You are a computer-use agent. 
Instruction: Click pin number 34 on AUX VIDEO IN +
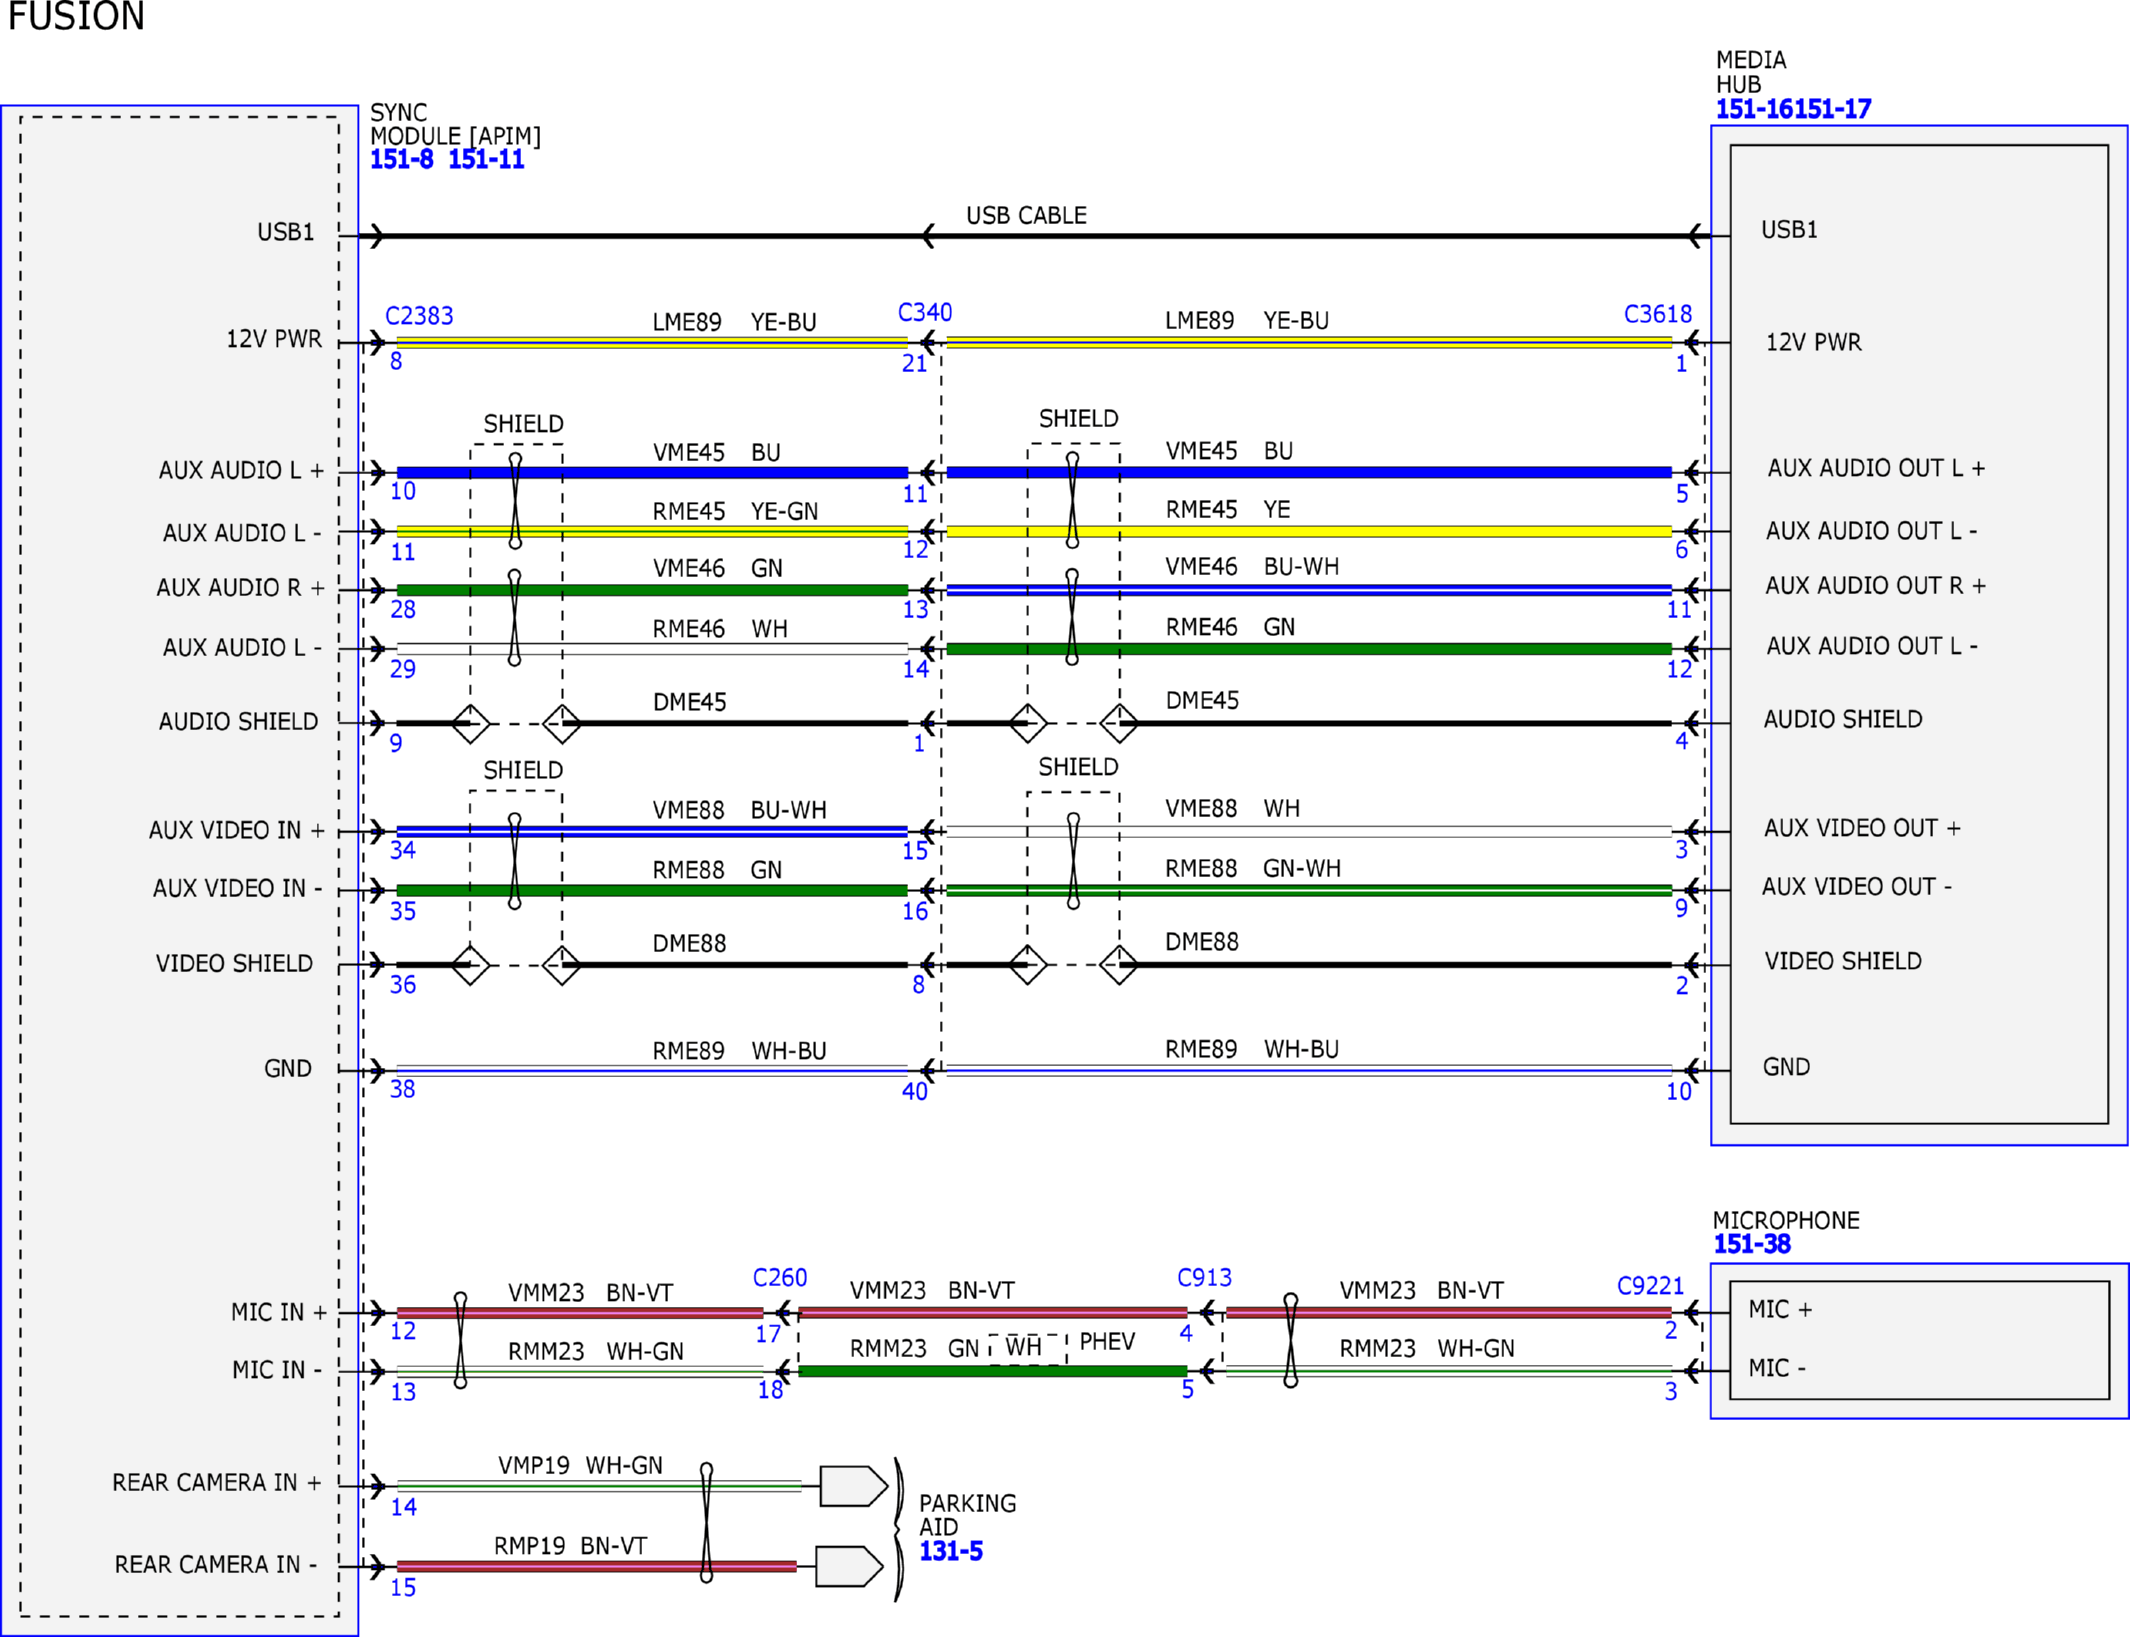(402, 851)
